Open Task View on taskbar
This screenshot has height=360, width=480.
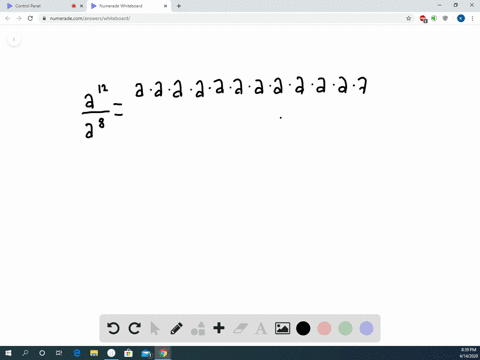(x=59, y=353)
